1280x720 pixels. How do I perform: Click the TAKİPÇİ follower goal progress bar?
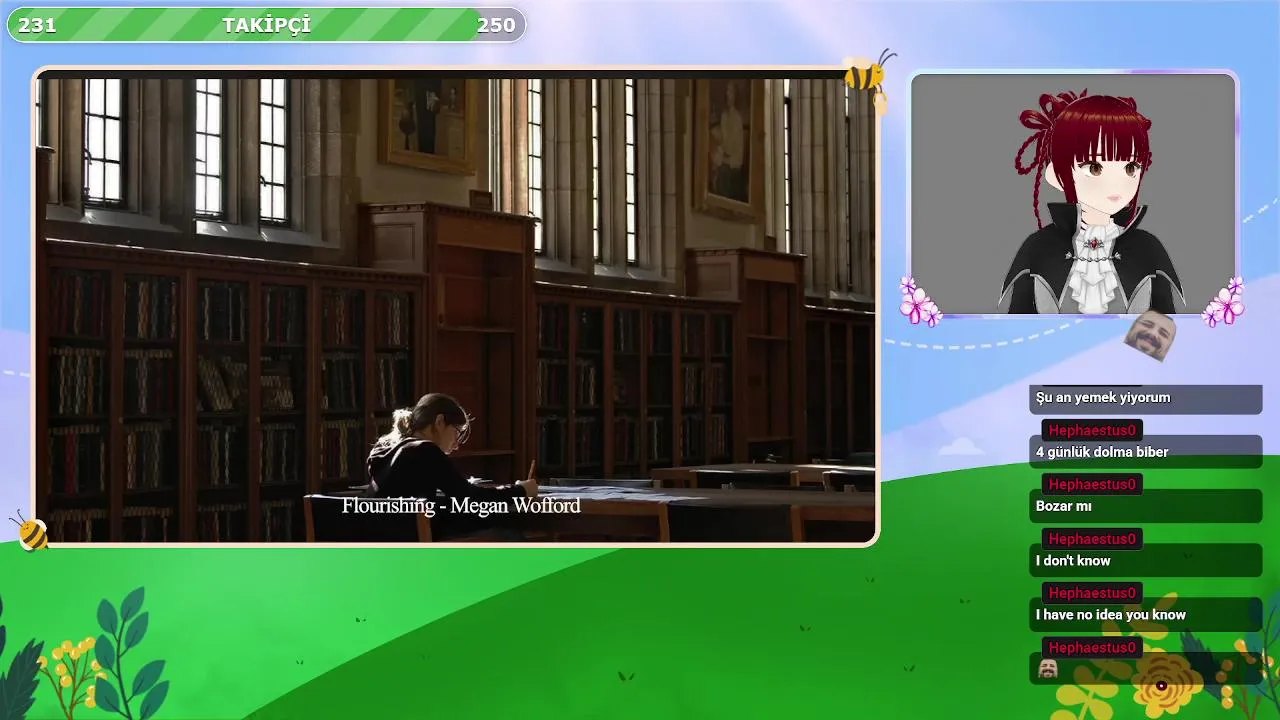point(266,25)
